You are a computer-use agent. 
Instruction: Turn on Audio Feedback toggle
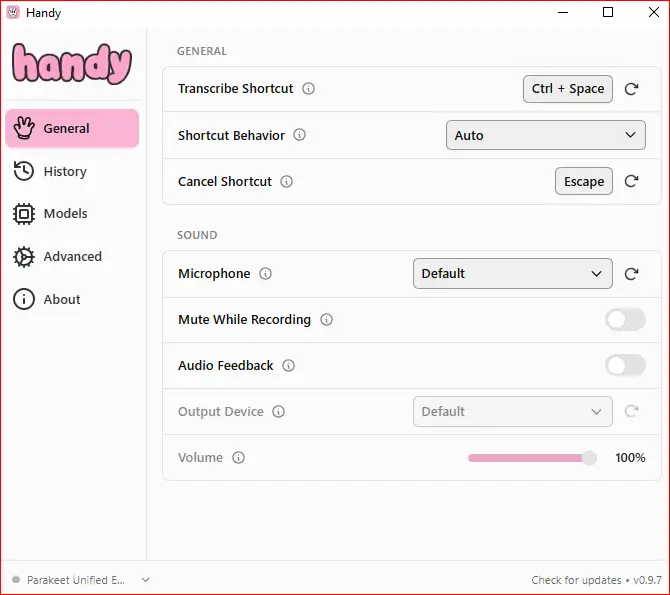[625, 365]
